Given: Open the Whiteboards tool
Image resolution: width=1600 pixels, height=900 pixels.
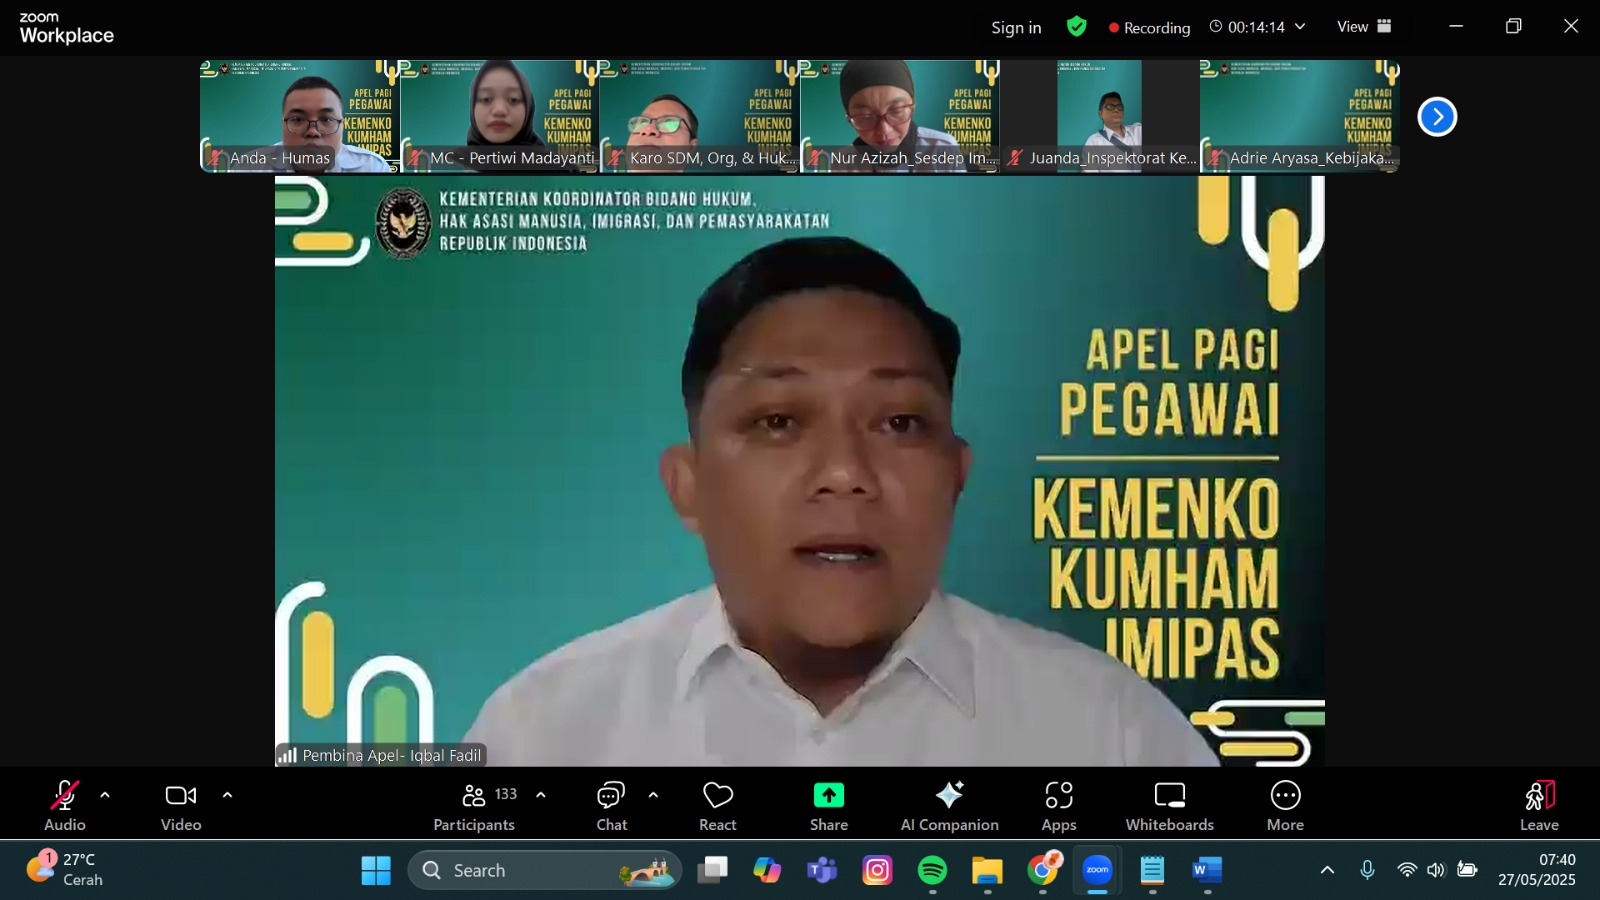Looking at the screenshot, I should coord(1169,806).
